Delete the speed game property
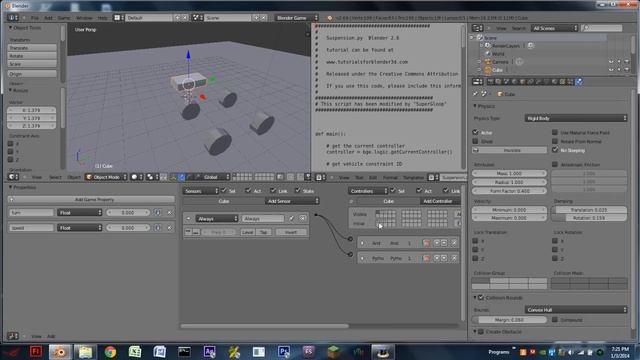Screen dimensions: 640x360 (169, 228)
